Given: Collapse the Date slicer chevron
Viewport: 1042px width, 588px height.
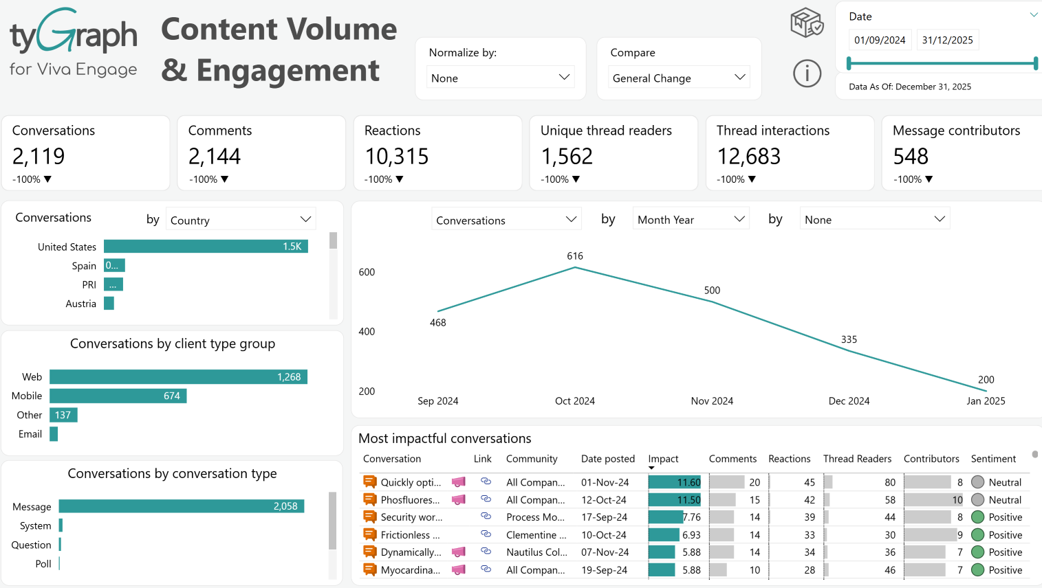Looking at the screenshot, I should point(1034,15).
